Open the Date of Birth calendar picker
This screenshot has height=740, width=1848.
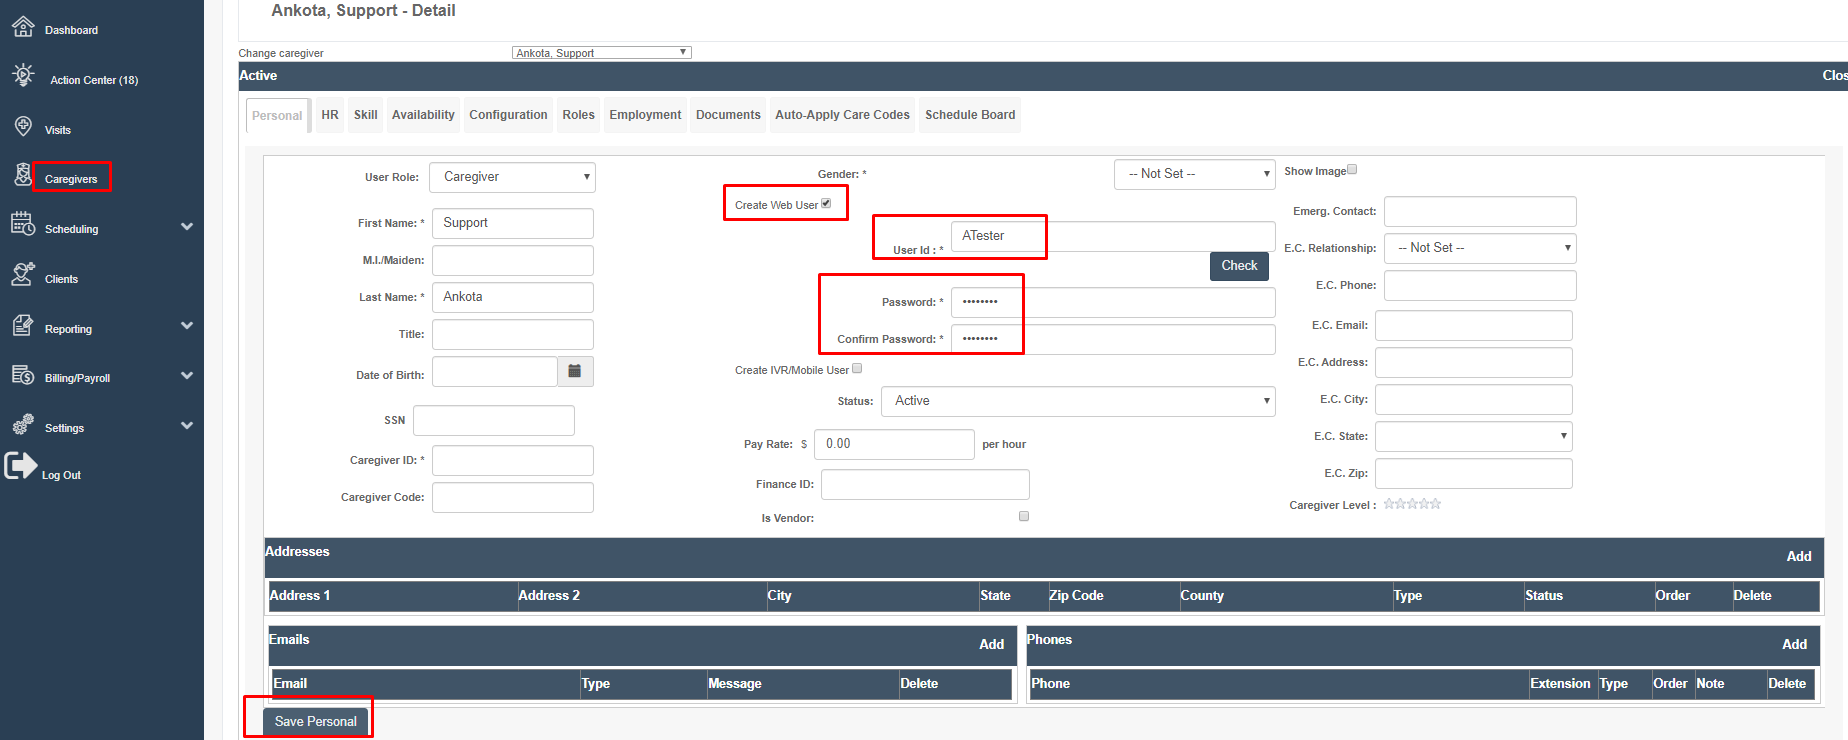tap(575, 371)
